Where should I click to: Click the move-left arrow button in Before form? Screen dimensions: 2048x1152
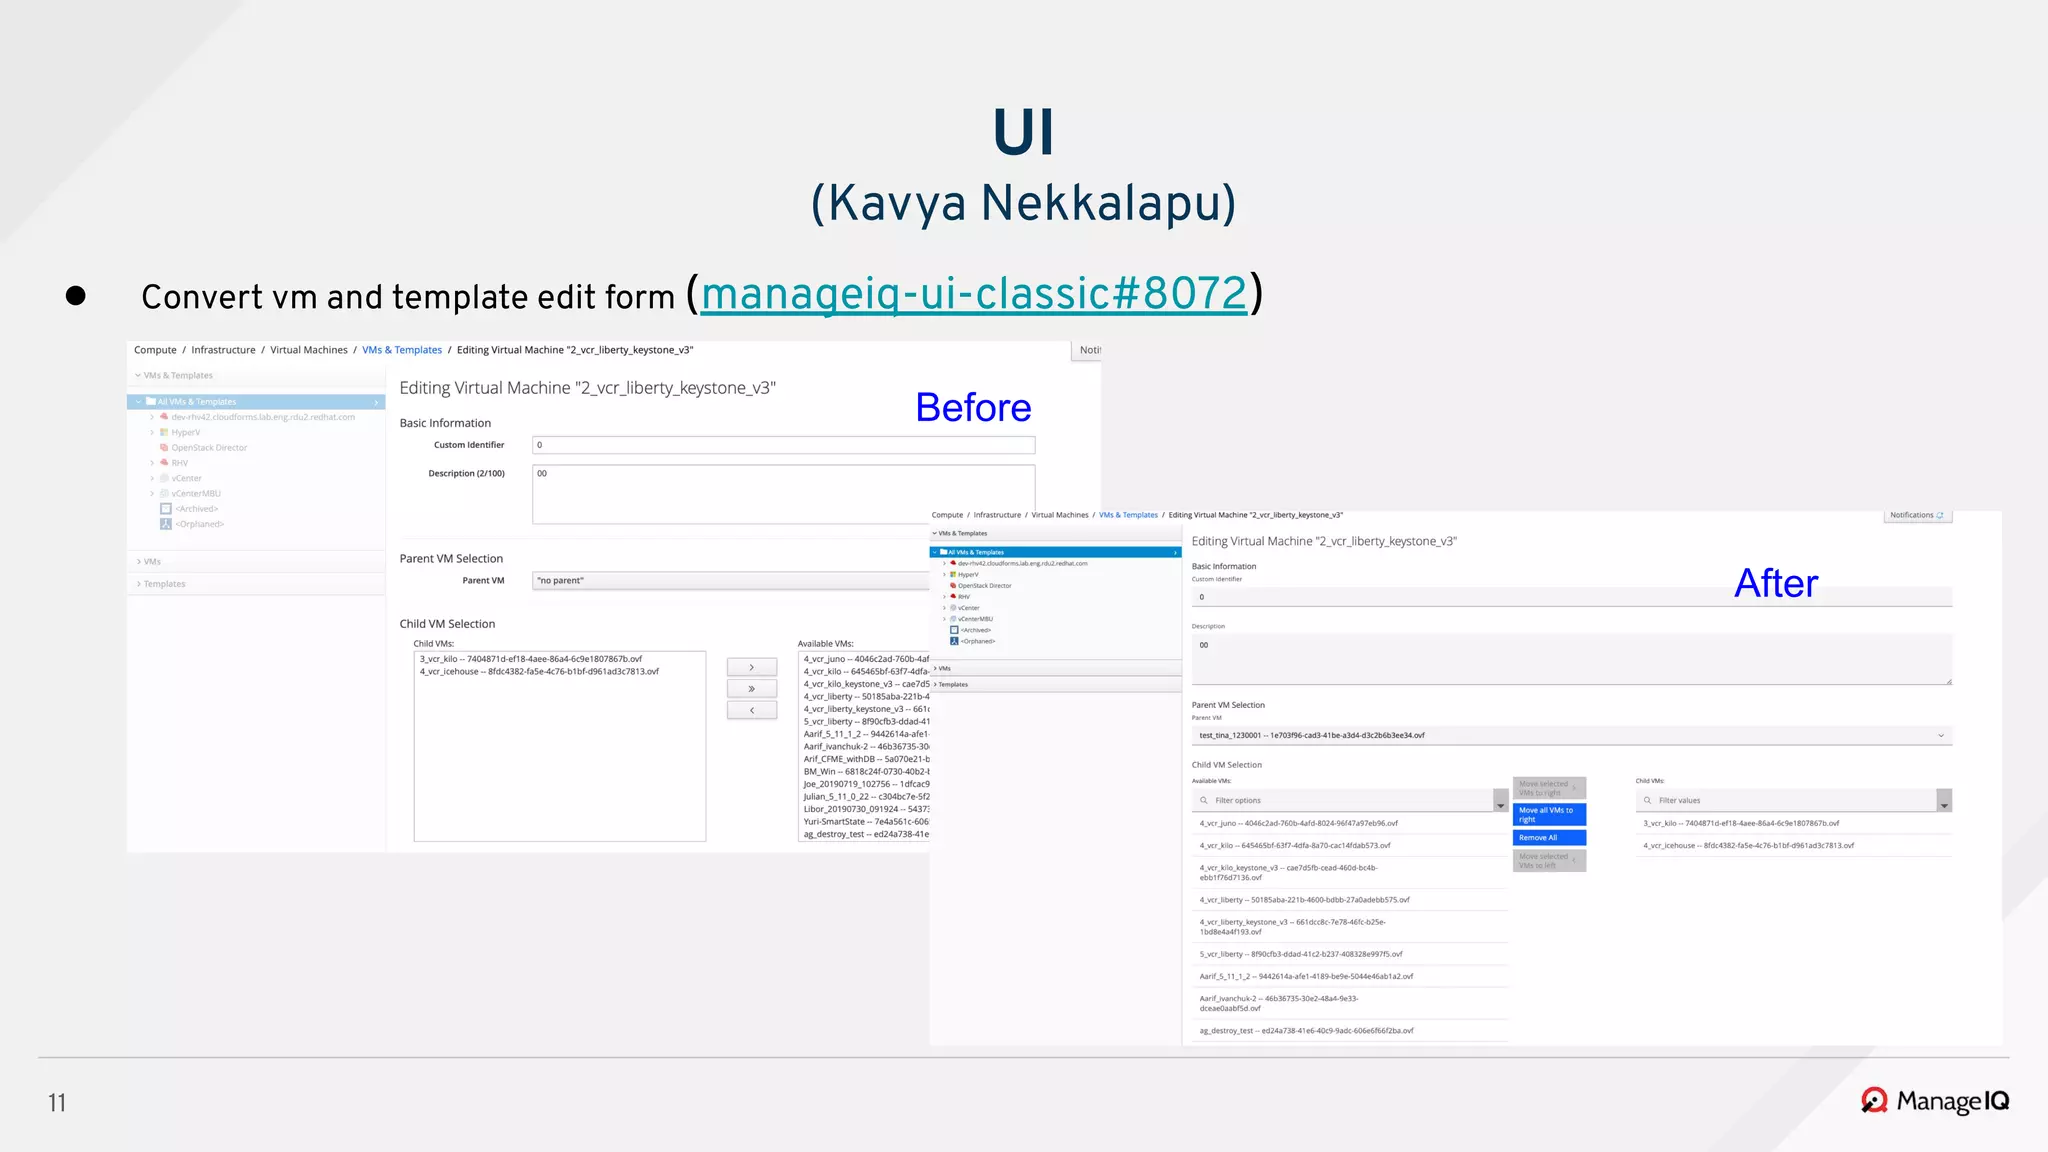click(x=752, y=710)
